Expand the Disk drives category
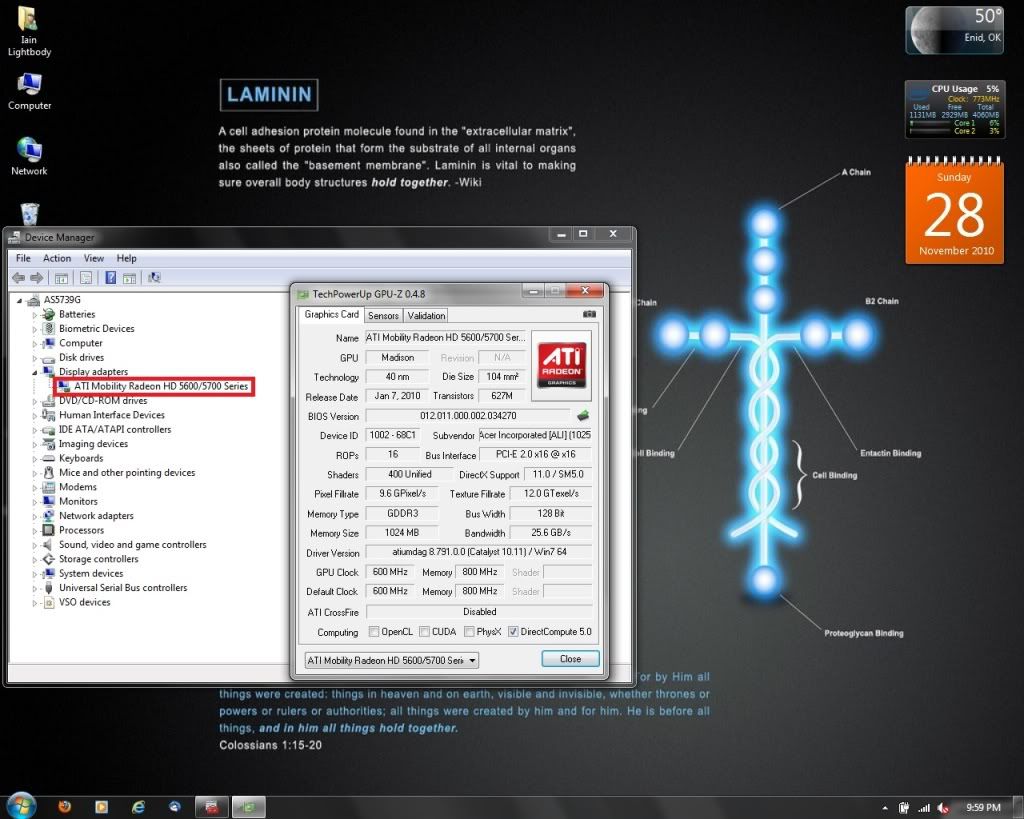 (35, 358)
